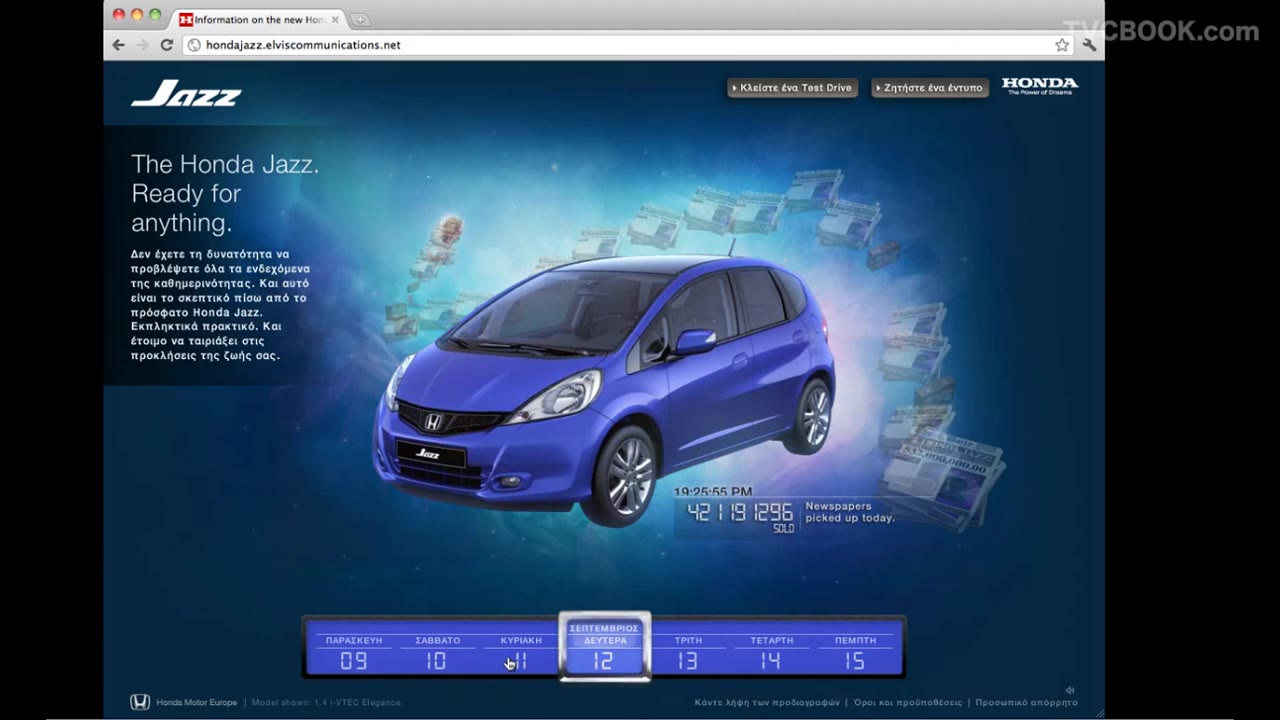Bookmark this page with the star icon
Viewport: 1280px width, 720px height.
(x=1062, y=45)
